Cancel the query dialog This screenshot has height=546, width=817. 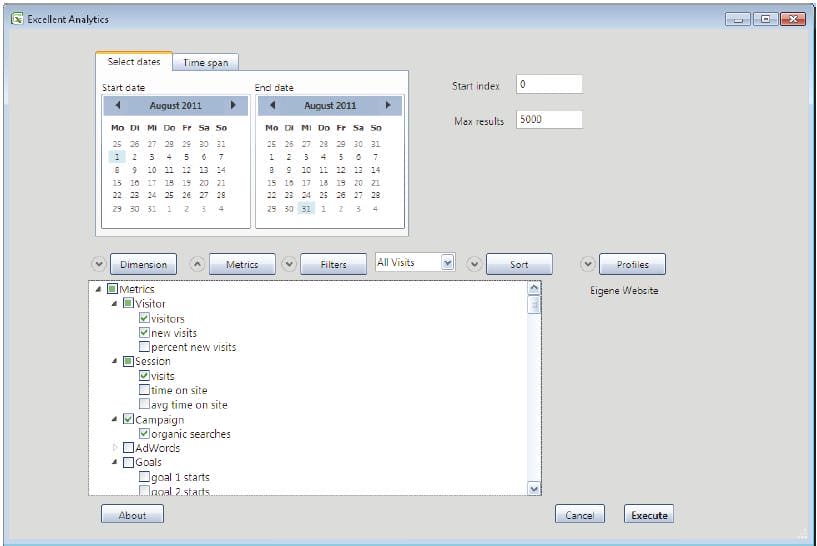click(579, 515)
